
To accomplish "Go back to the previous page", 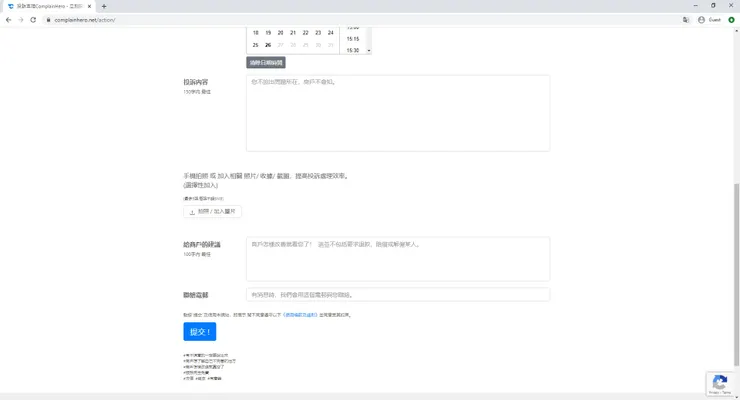I will tap(8, 20).
